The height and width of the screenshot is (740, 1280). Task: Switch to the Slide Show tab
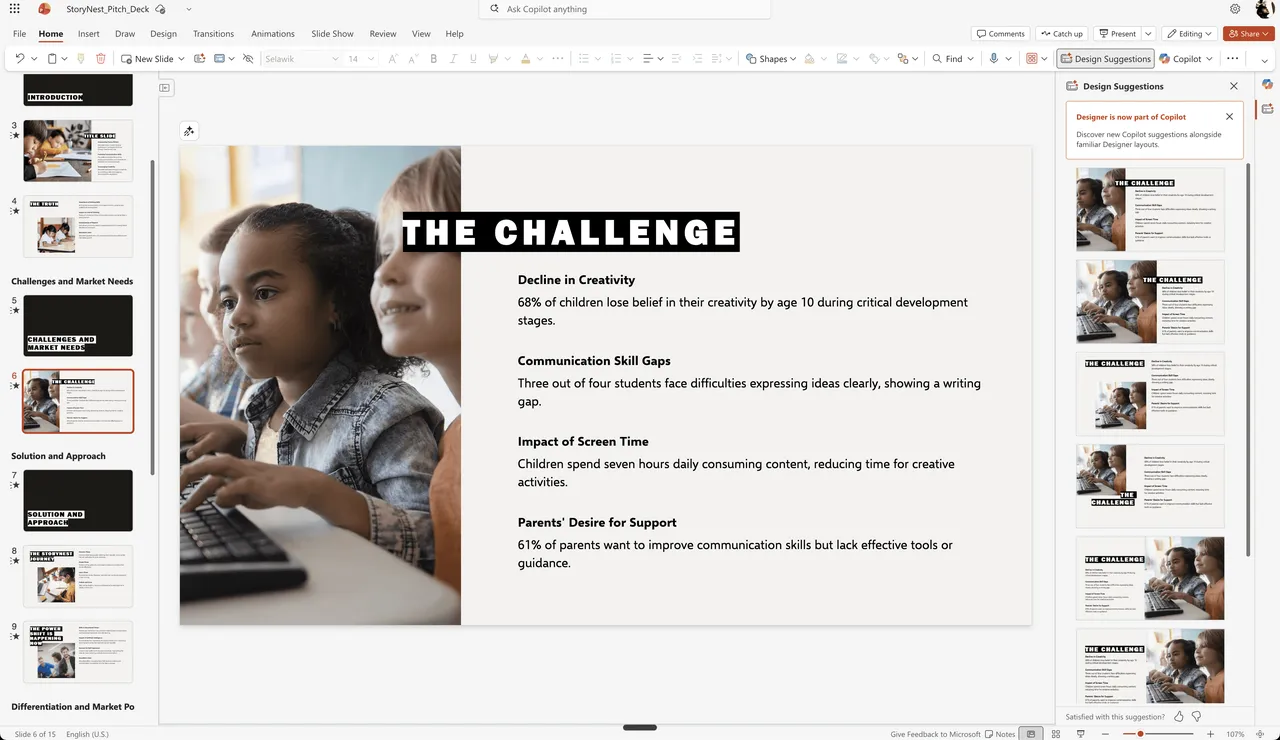[x=334, y=34]
